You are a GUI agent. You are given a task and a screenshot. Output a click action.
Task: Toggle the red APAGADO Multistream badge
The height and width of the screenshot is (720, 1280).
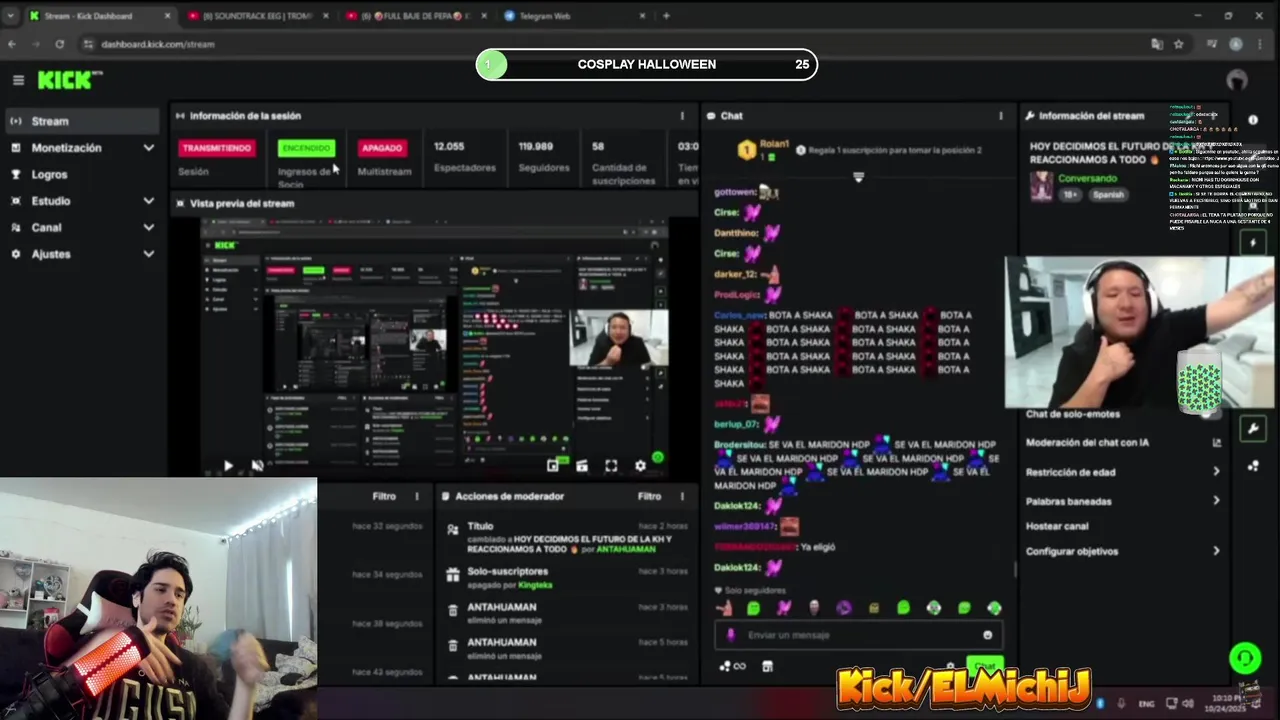pyautogui.click(x=382, y=148)
